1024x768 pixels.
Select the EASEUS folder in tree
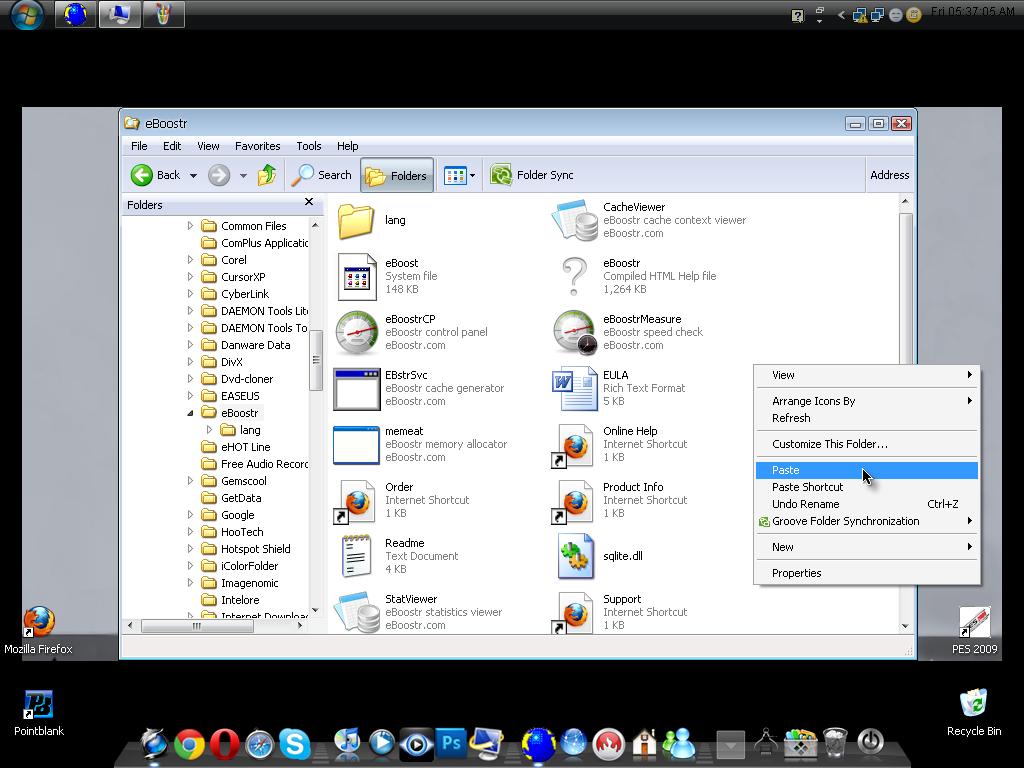click(x=240, y=396)
